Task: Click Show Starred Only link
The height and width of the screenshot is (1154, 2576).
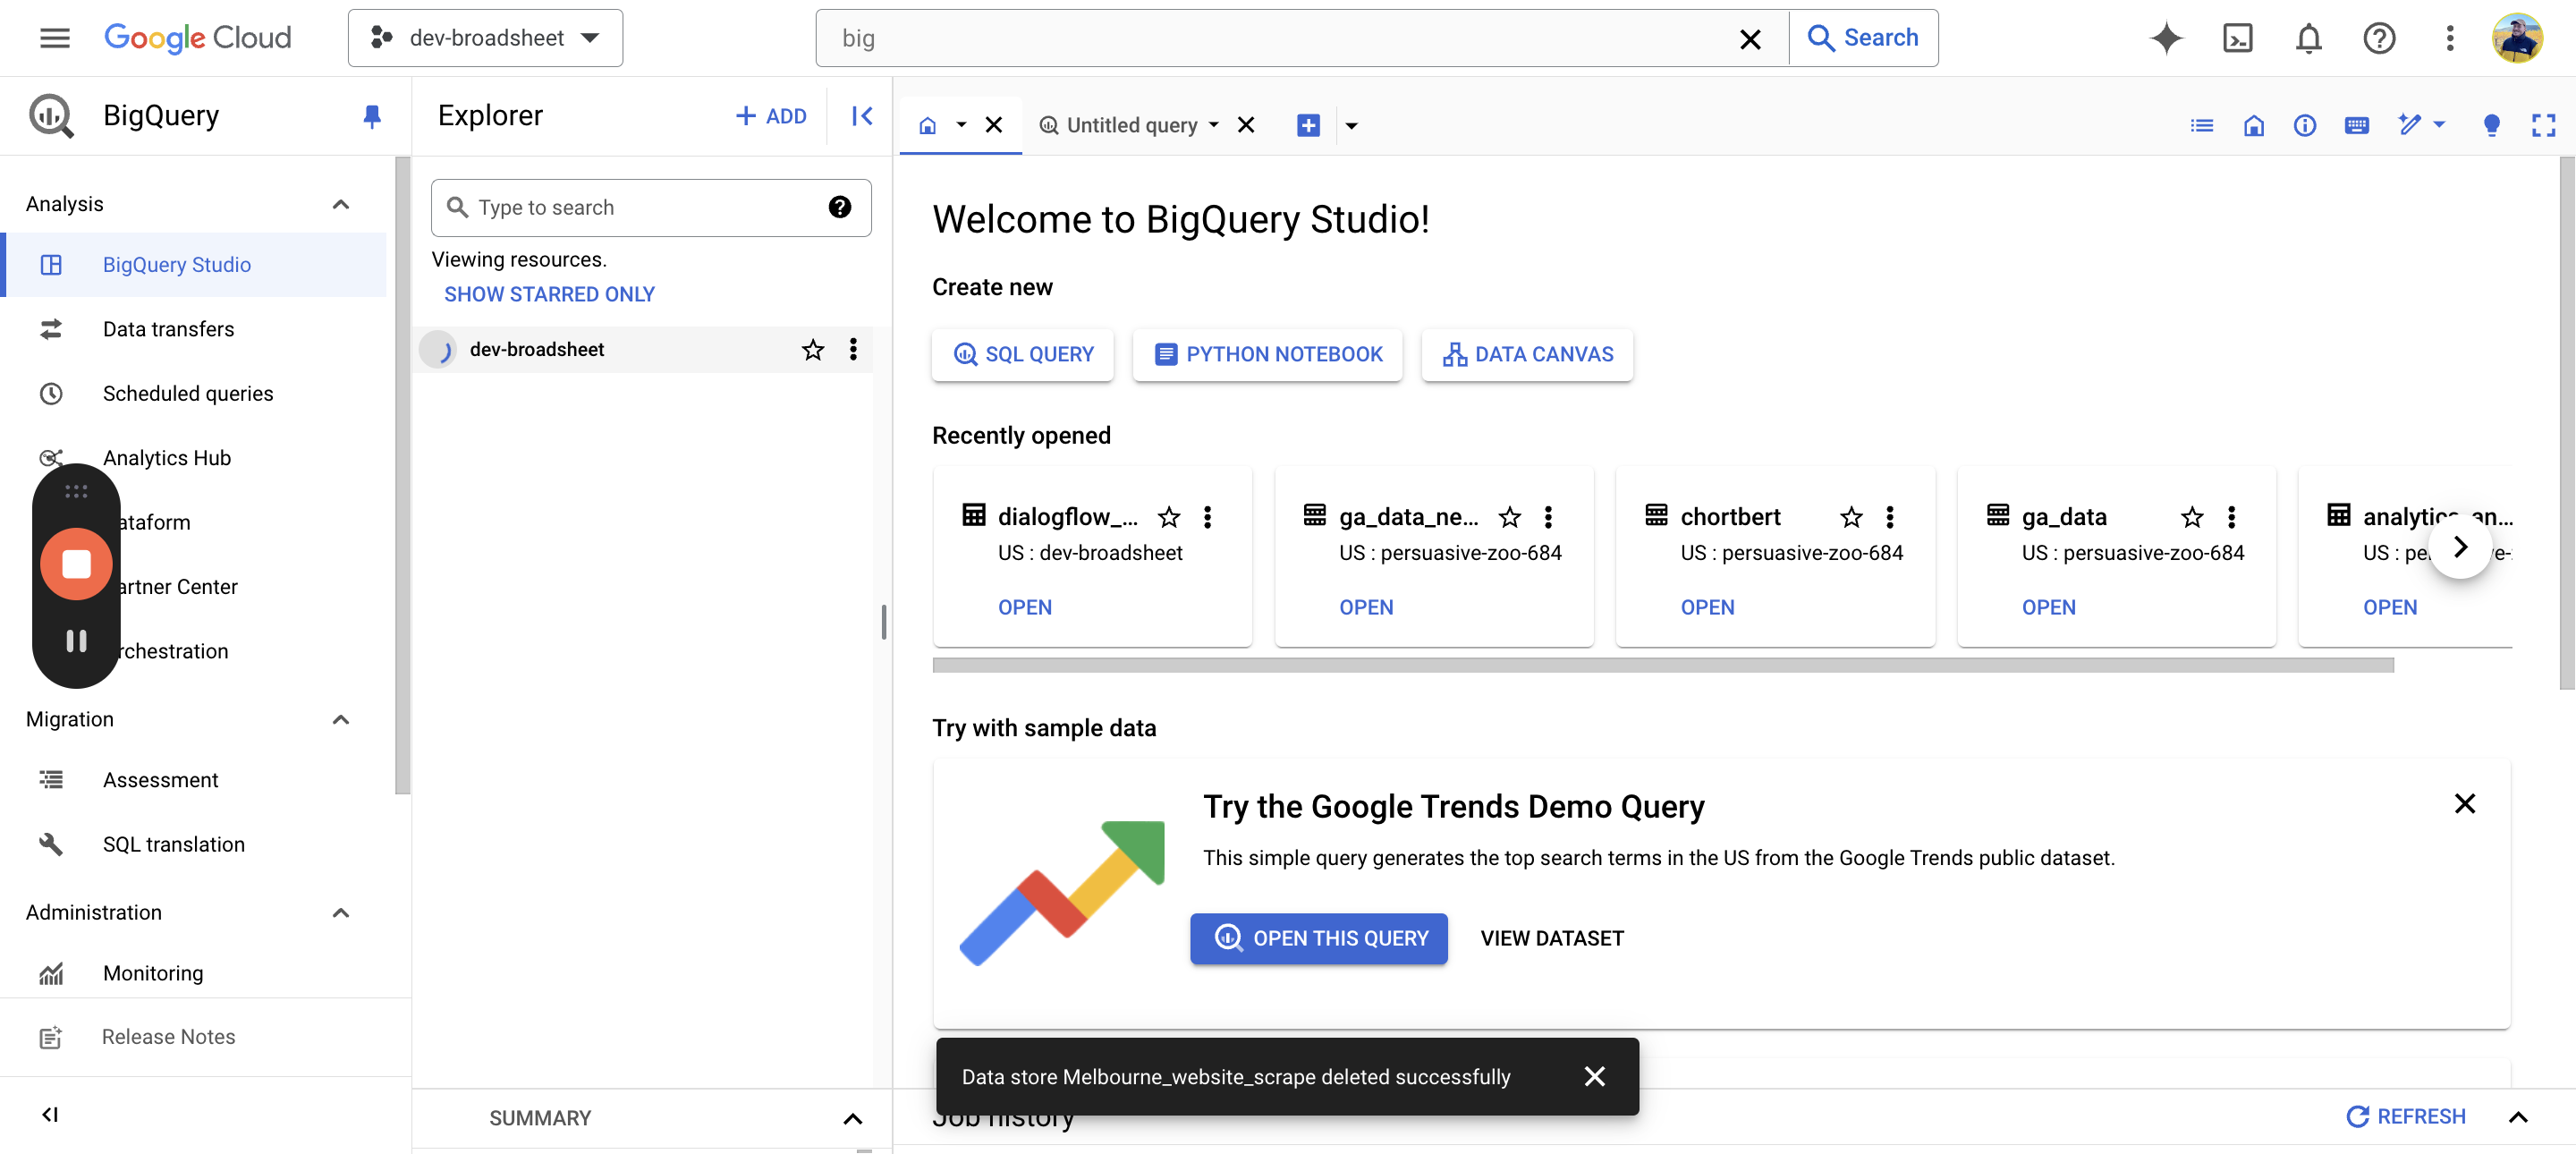Action: point(549,294)
